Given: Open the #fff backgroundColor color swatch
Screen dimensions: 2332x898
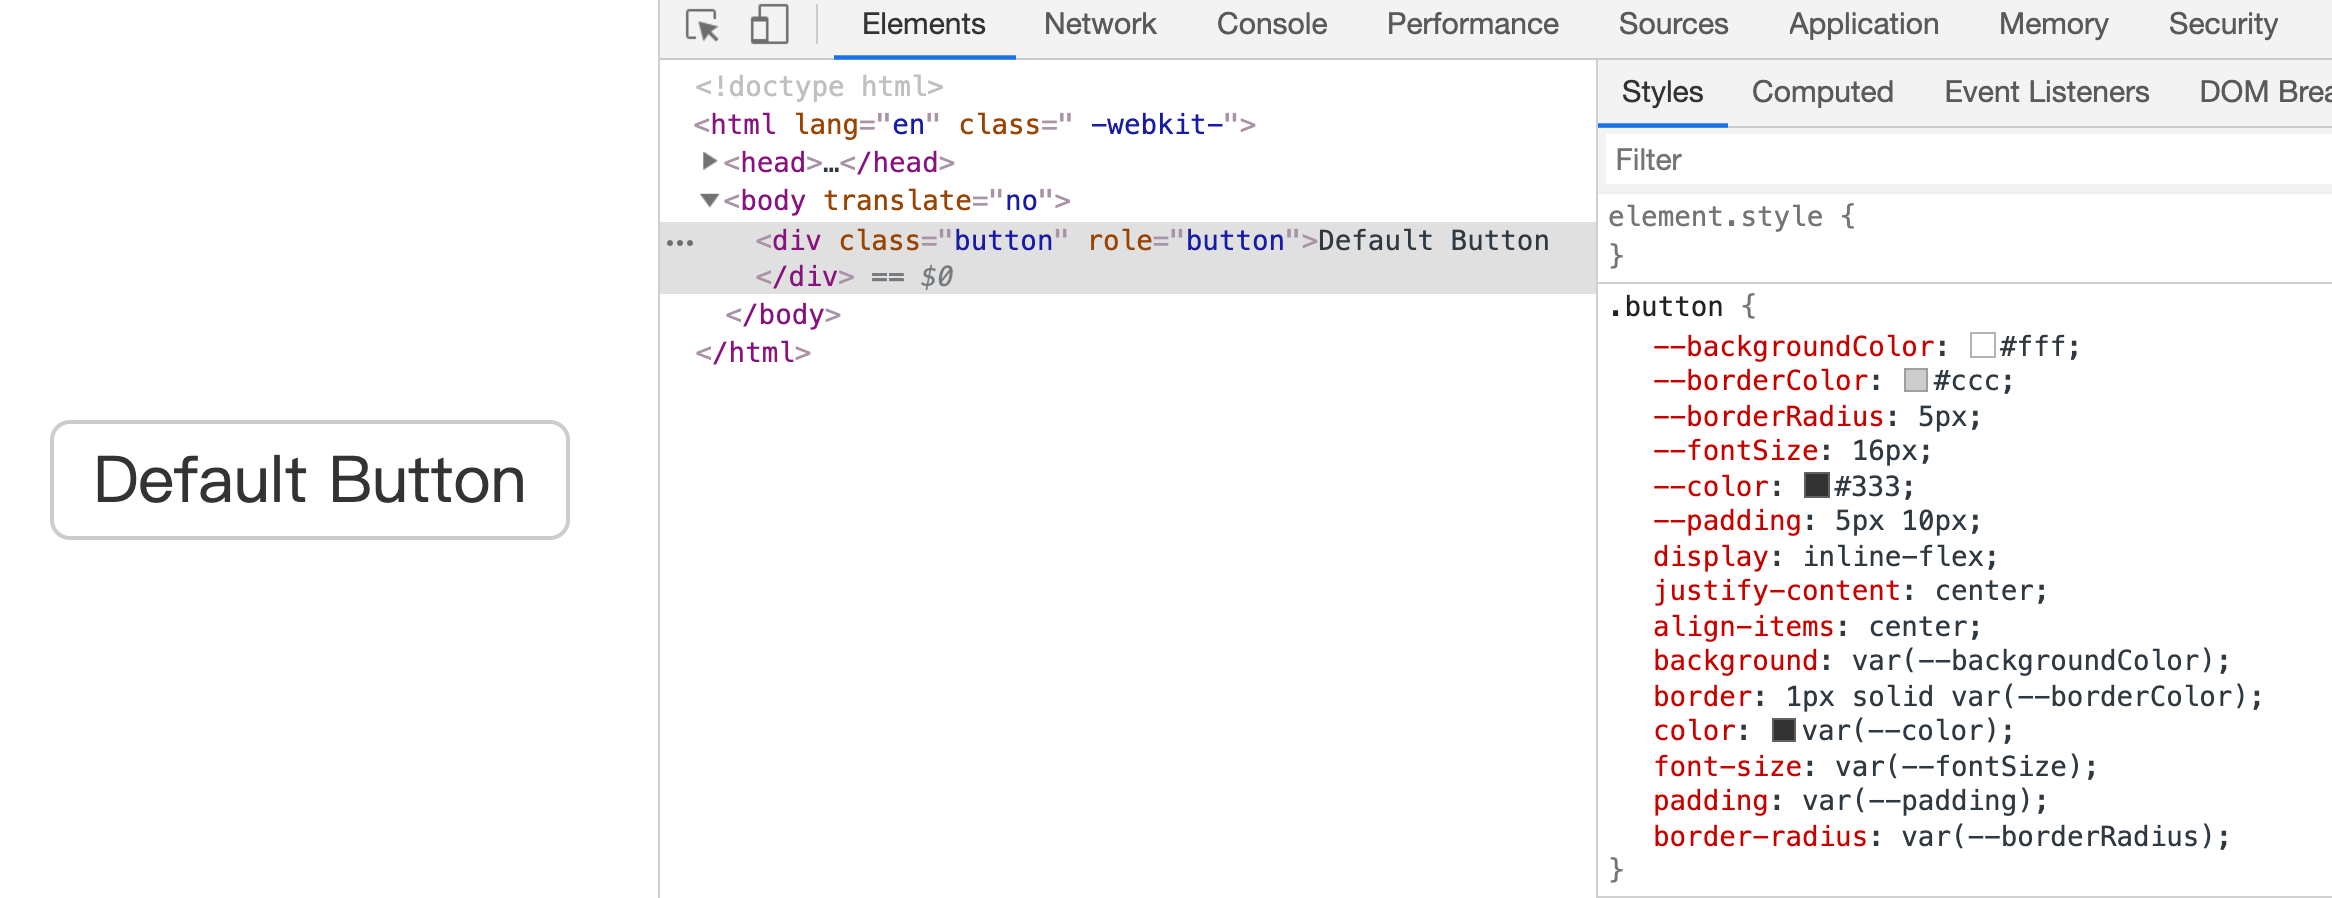Looking at the screenshot, I should point(1982,346).
